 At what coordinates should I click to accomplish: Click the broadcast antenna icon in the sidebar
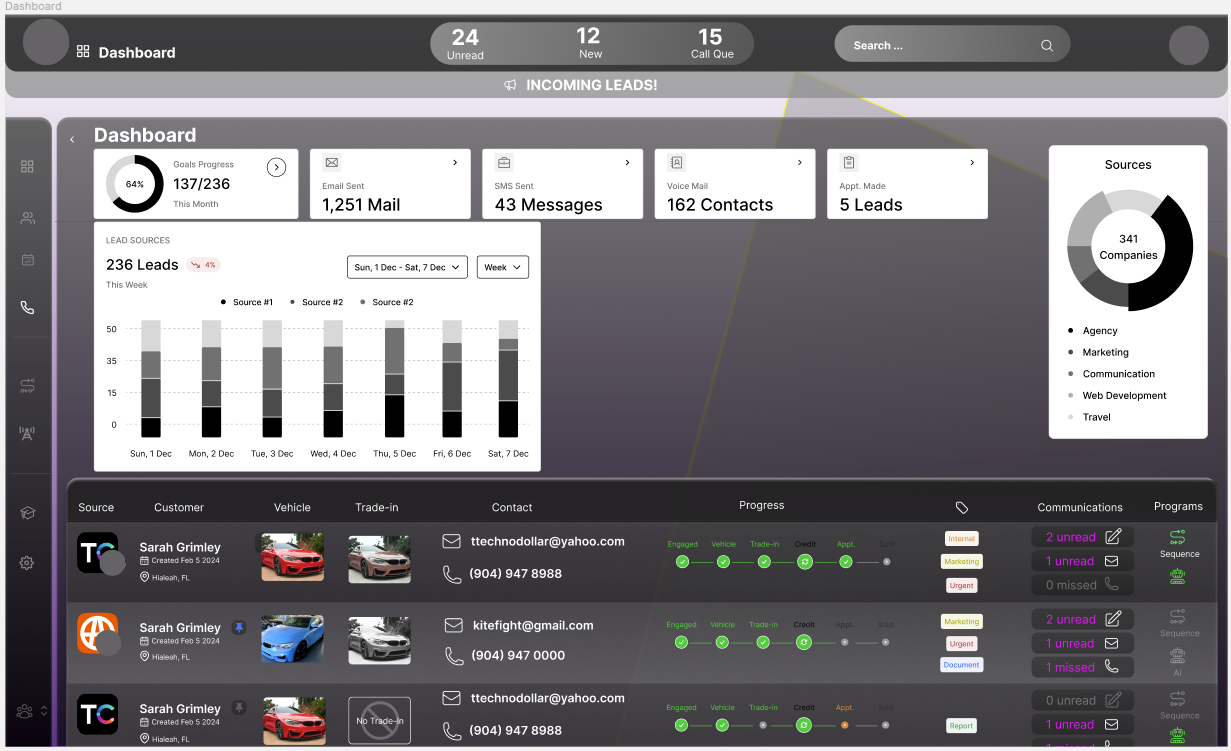[27, 433]
